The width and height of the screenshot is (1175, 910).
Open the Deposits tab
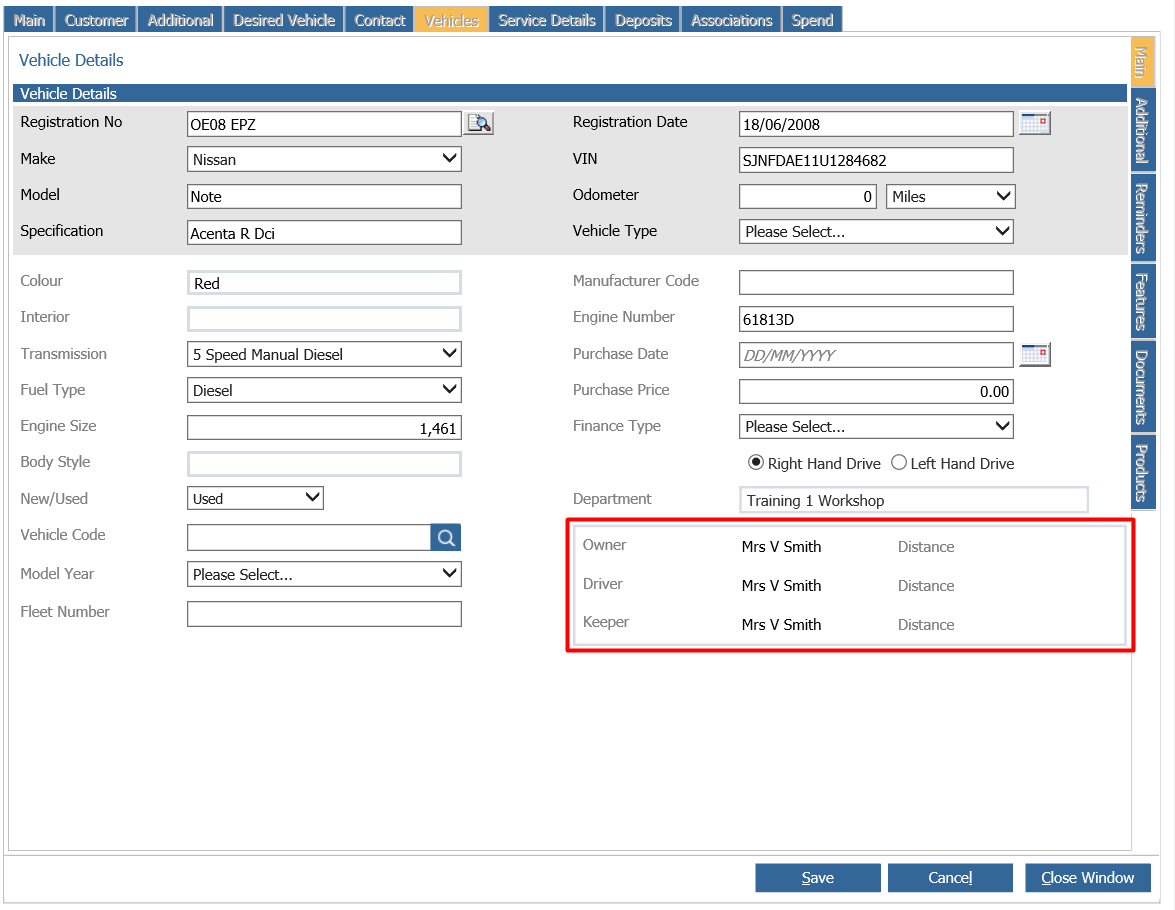coord(643,20)
